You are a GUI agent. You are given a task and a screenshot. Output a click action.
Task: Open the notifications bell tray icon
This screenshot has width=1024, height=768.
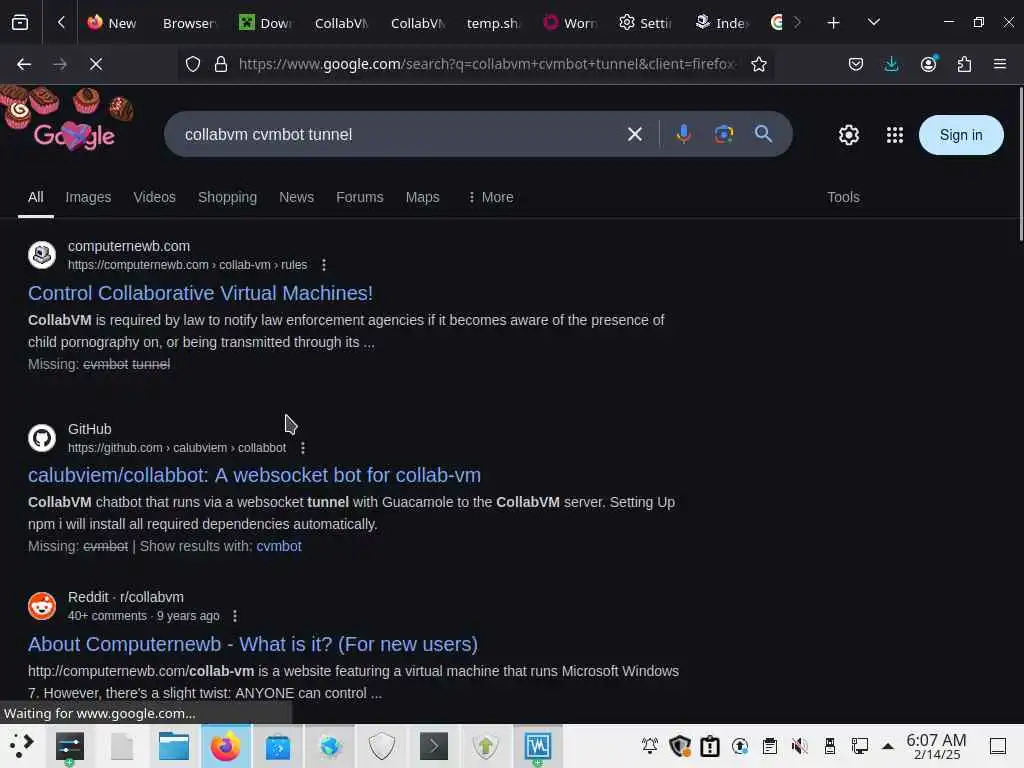pyautogui.click(x=650, y=746)
